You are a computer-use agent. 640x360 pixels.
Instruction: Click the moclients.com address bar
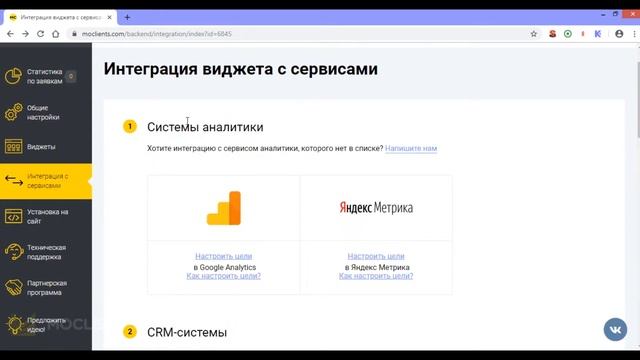coord(302,34)
